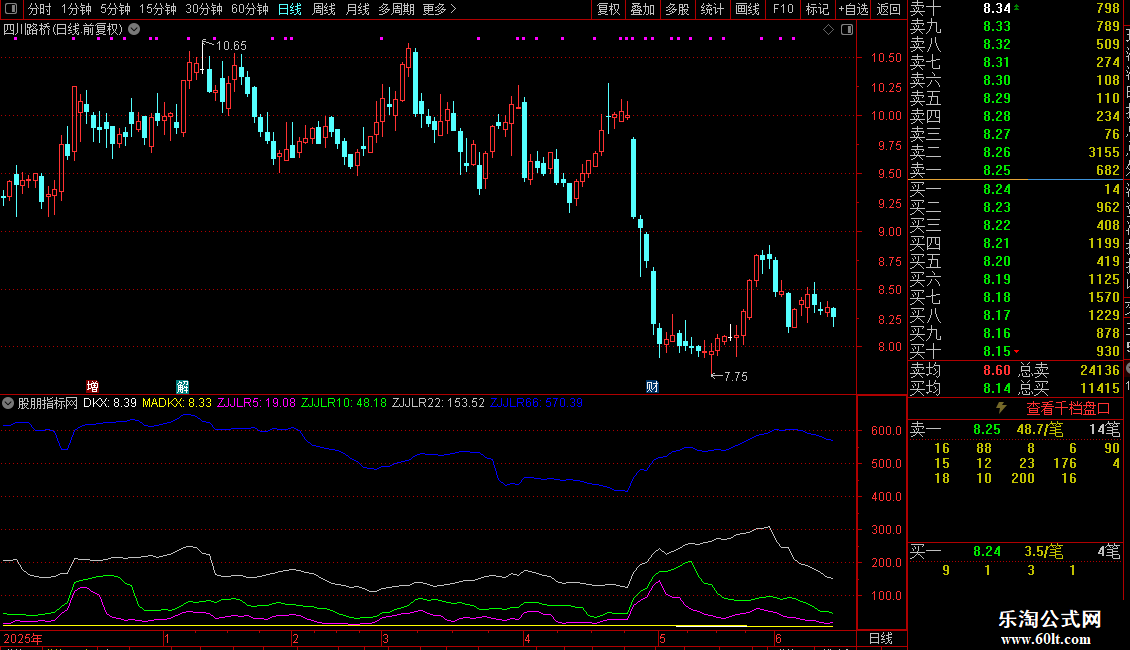
Task: Click the diamond icon above main chart
Action: click(x=829, y=30)
